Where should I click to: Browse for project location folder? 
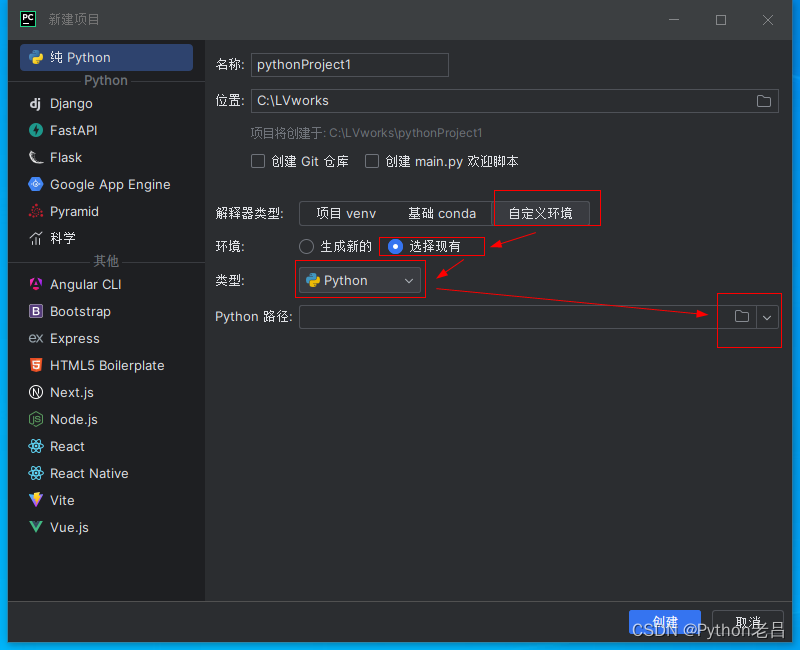(x=763, y=101)
